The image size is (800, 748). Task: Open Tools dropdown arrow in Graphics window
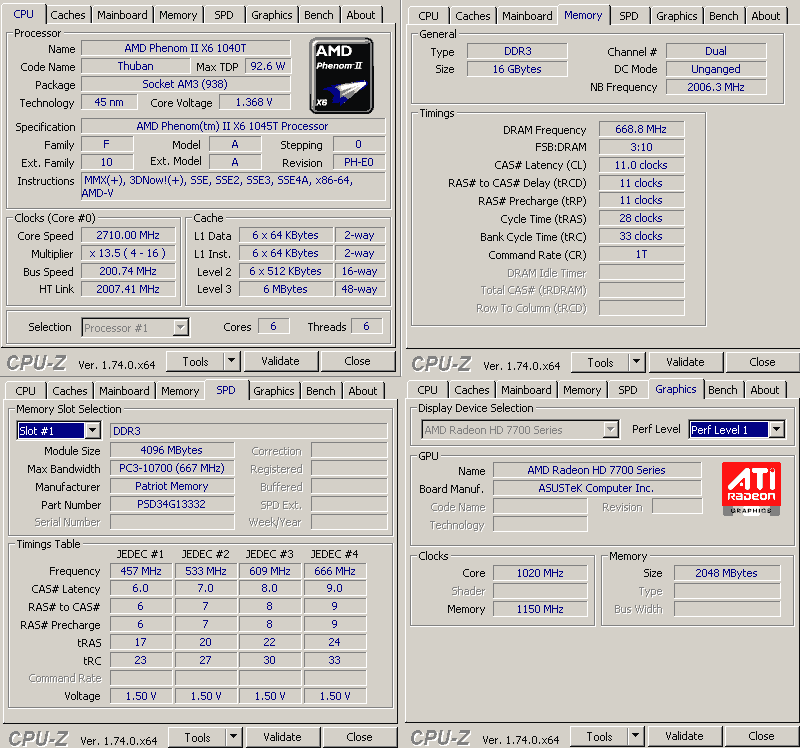[x=635, y=736]
